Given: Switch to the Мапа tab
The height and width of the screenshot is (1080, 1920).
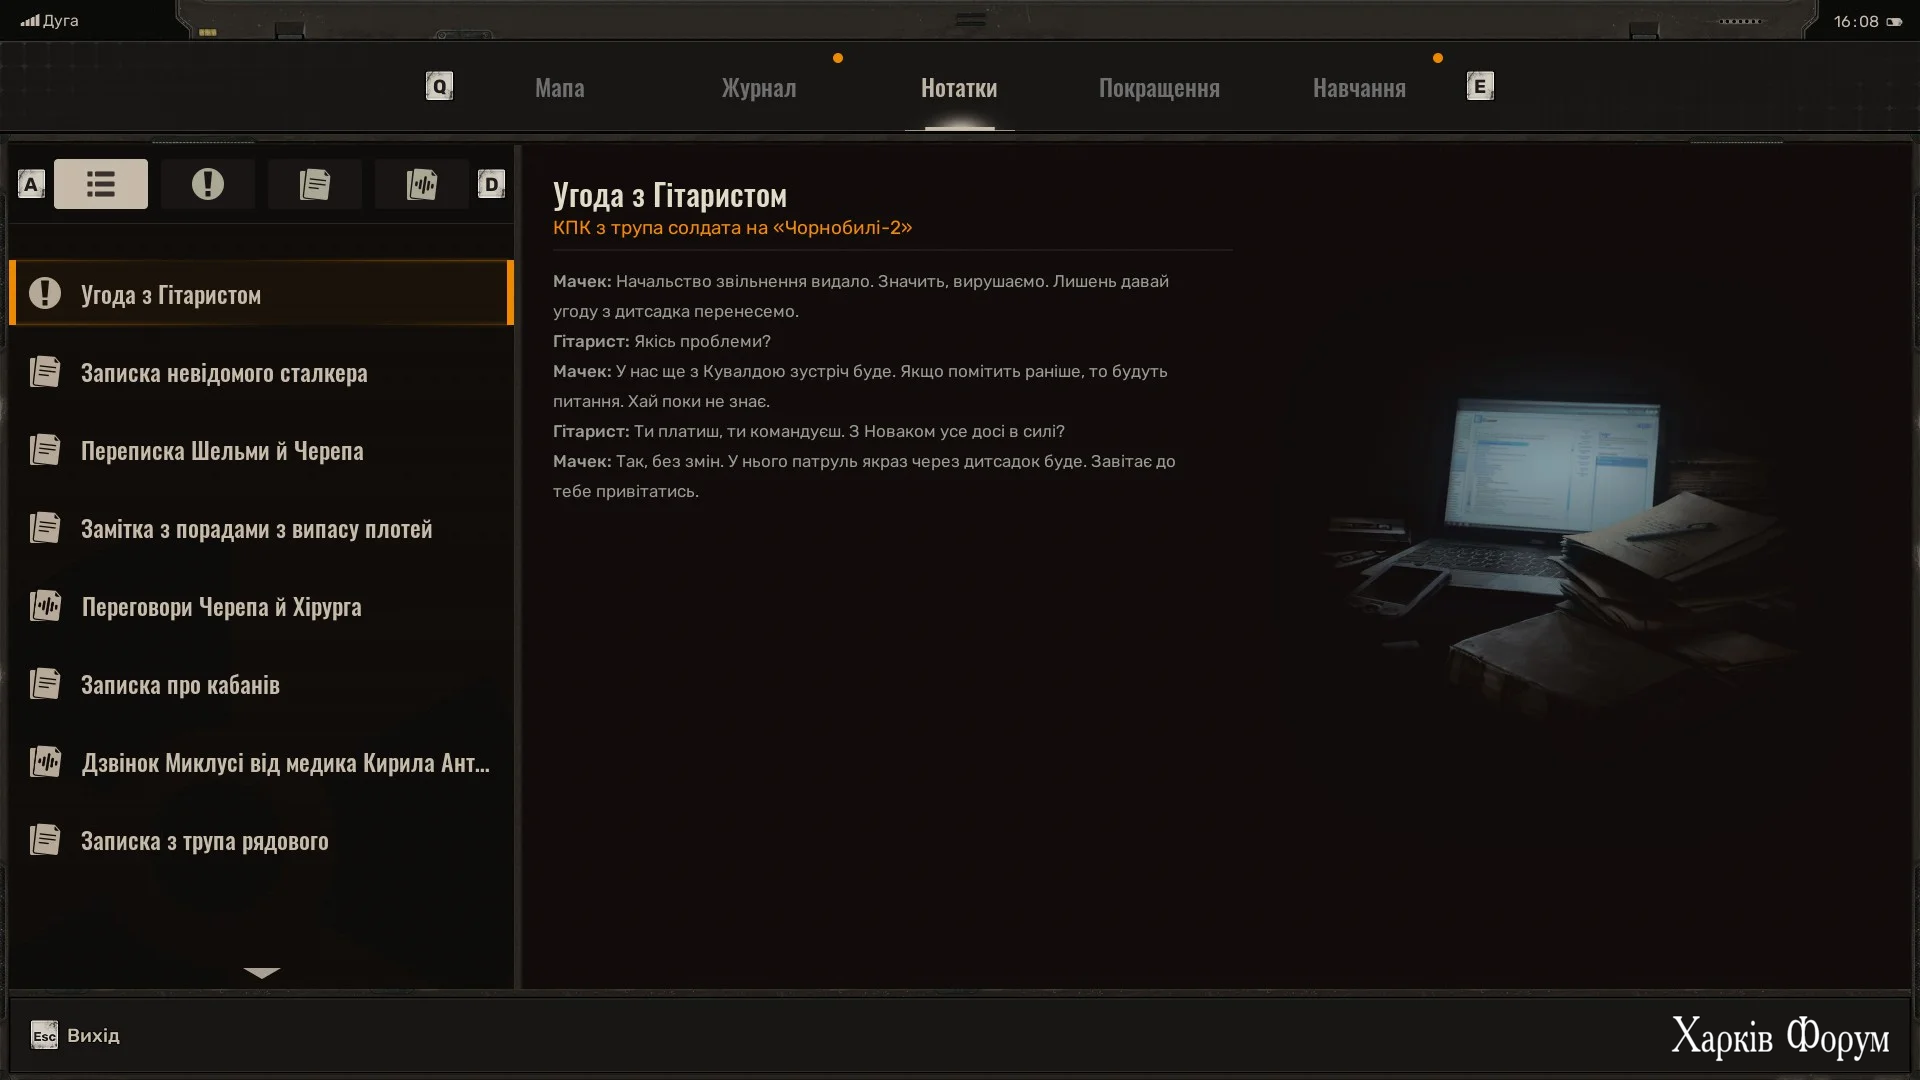Looking at the screenshot, I should [559, 88].
